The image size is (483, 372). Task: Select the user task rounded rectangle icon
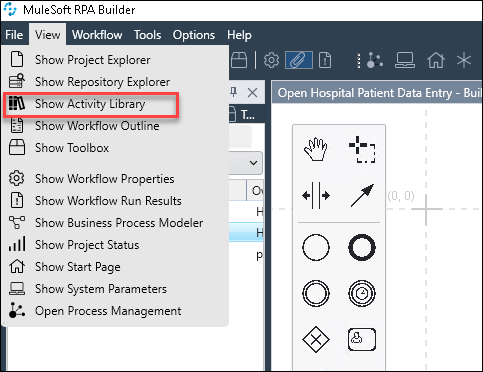[362, 339]
